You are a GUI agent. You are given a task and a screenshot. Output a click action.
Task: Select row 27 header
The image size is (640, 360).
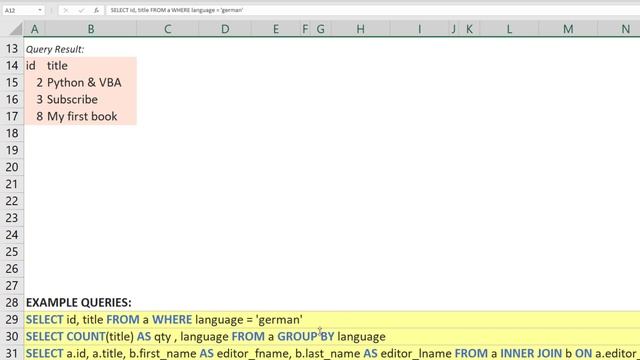tap(12, 286)
